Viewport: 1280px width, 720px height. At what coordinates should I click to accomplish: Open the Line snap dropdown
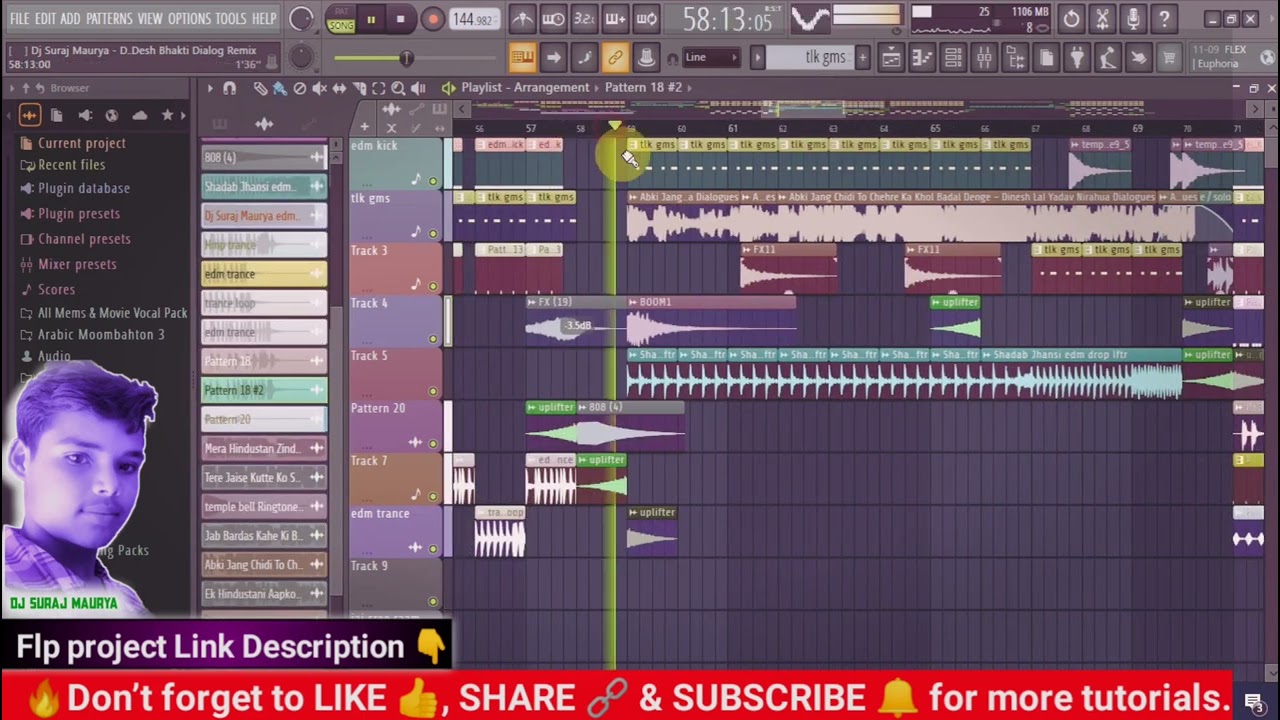coord(711,58)
